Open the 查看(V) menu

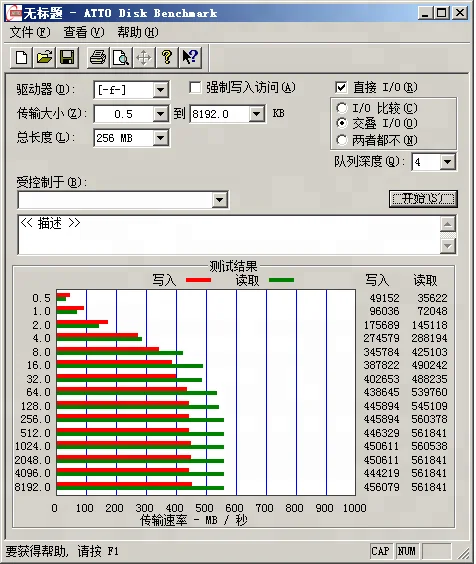click(84, 32)
